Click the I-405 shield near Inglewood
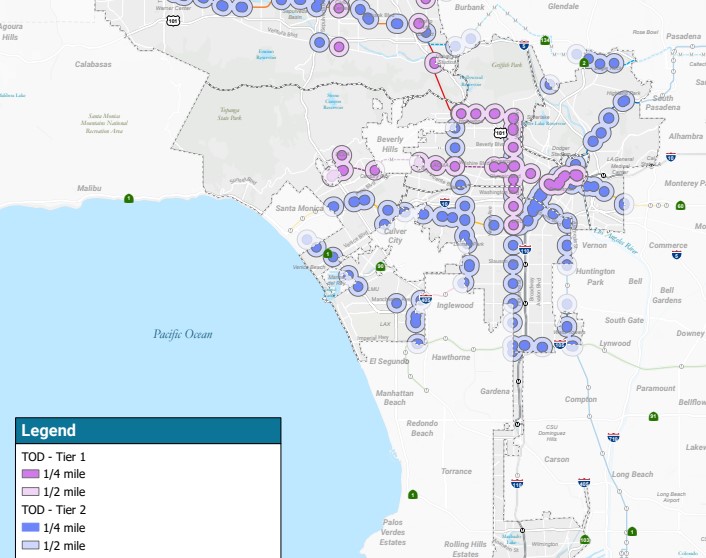 (x=425, y=298)
